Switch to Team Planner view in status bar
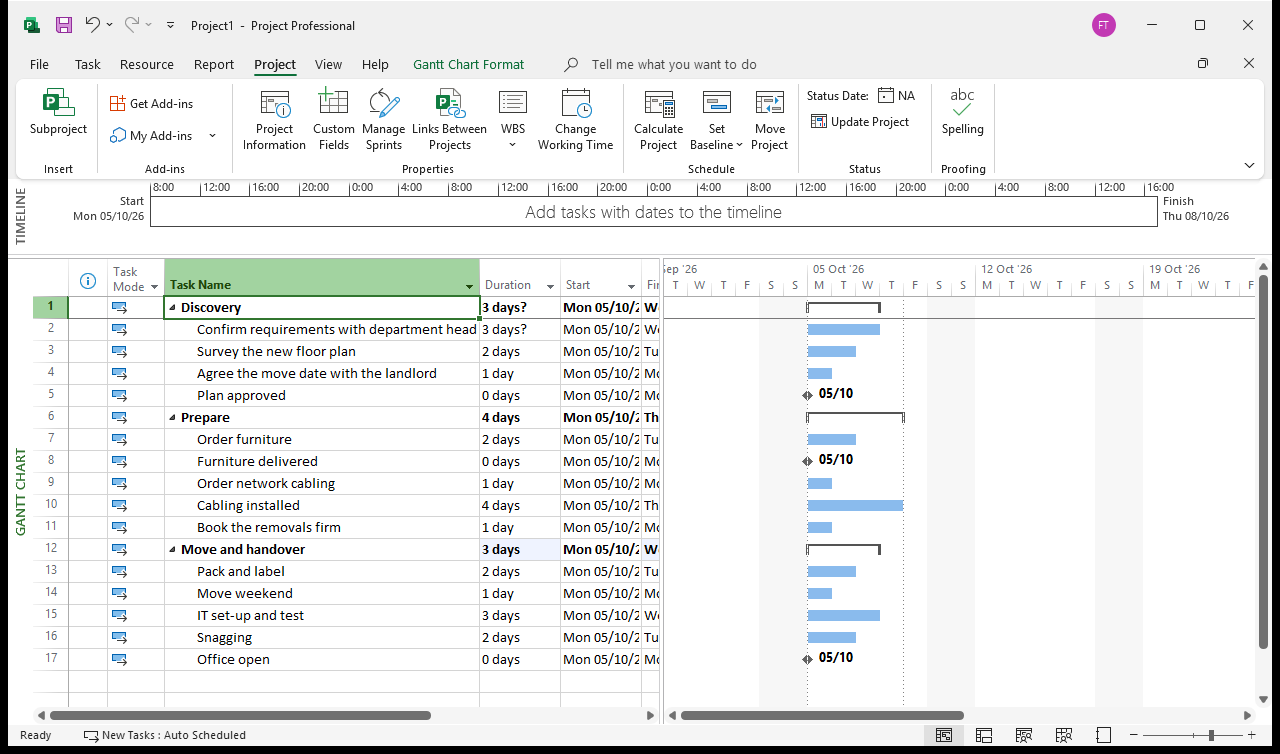This screenshot has width=1280, height=754. [x=1023, y=735]
